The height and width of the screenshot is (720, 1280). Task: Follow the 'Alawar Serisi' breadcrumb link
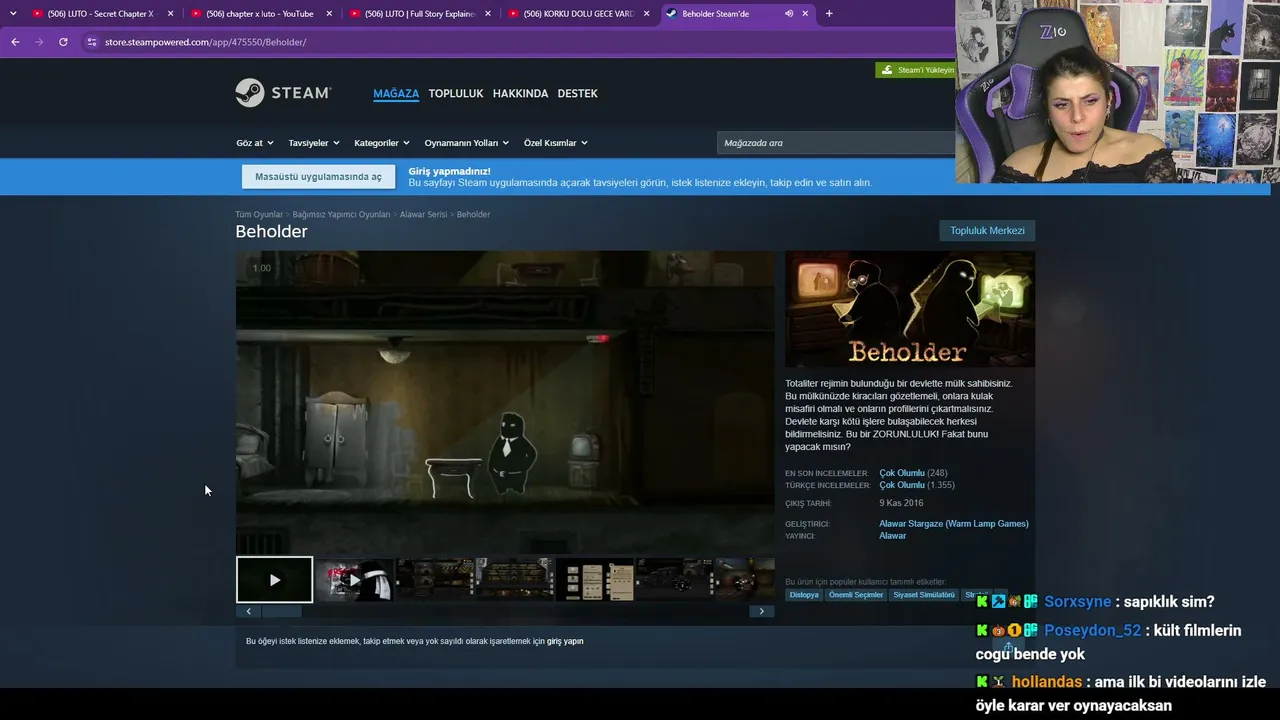pos(423,215)
